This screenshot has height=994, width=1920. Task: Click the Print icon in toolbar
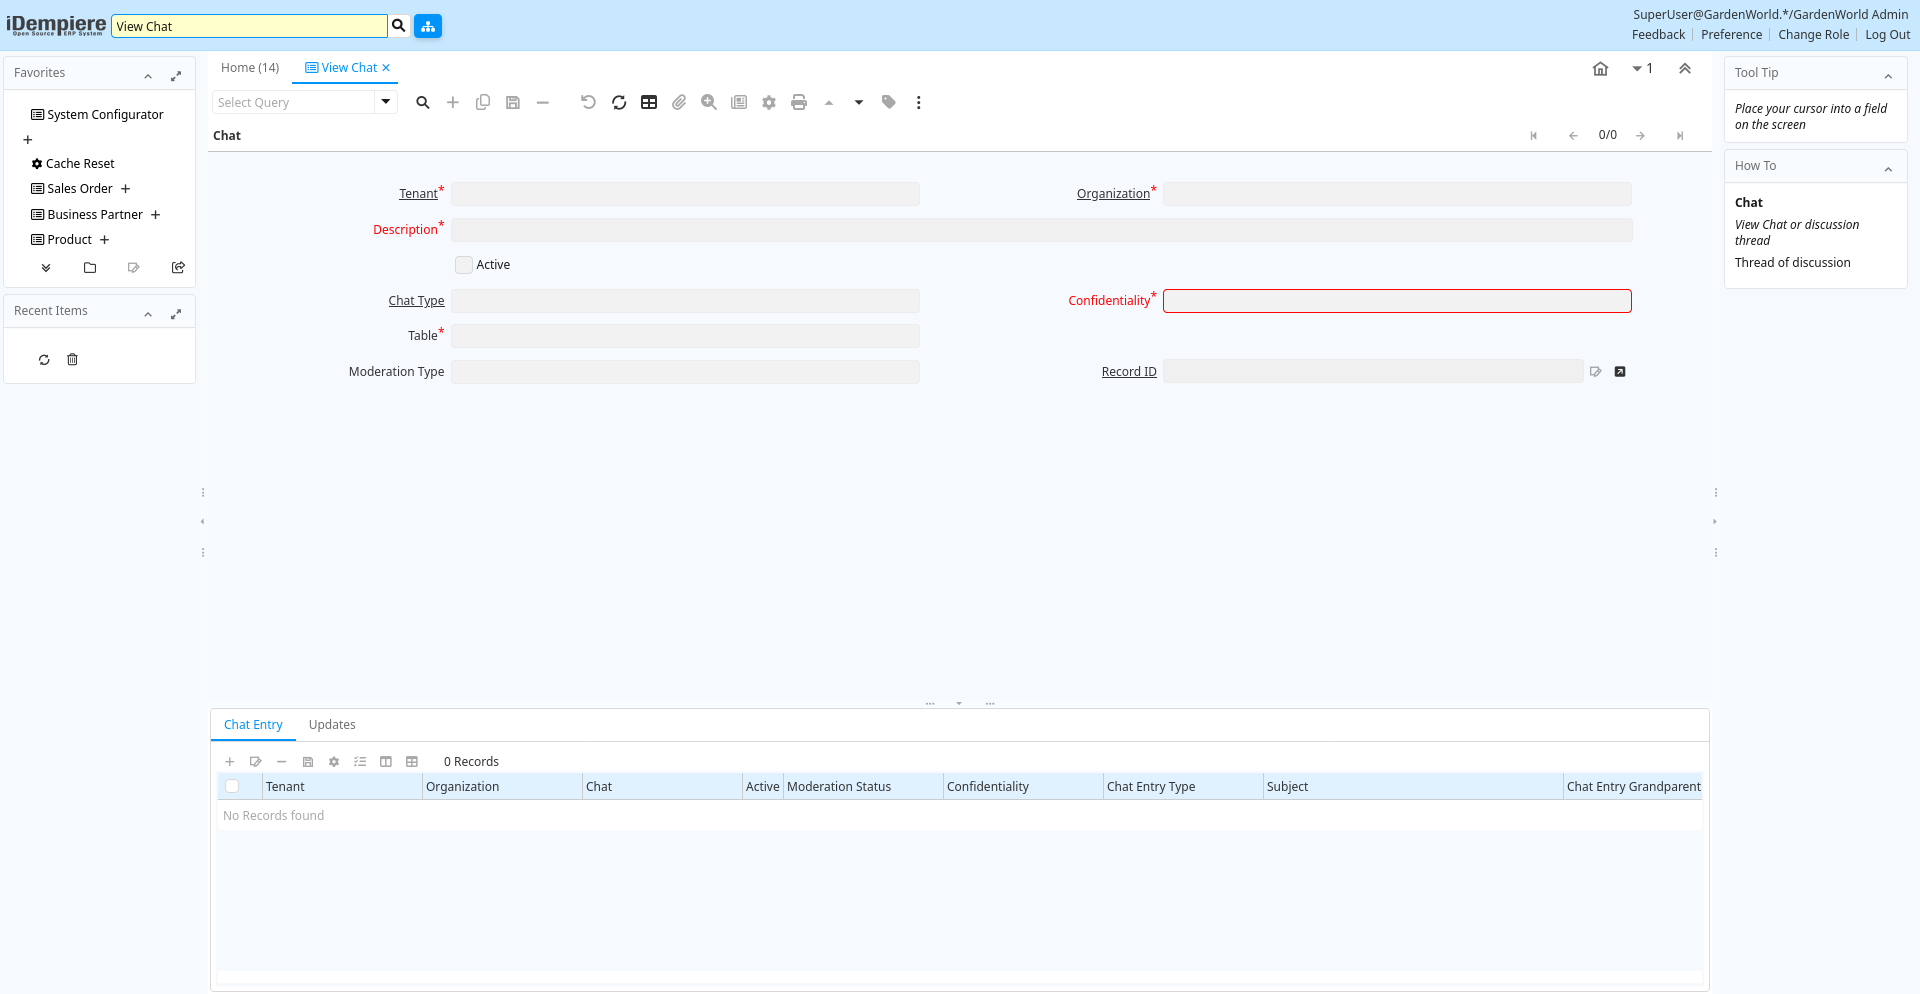[799, 102]
